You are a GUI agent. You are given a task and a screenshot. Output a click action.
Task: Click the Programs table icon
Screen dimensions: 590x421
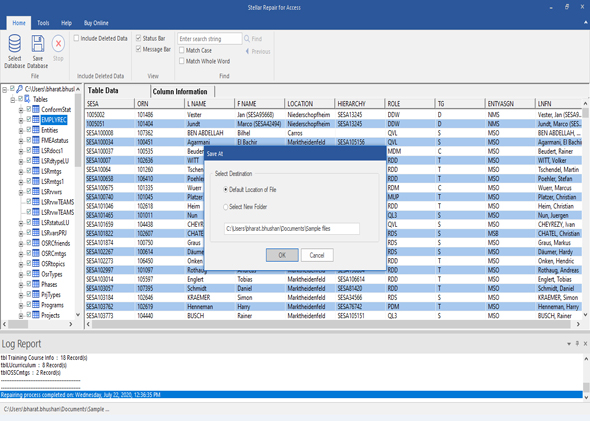click(36, 305)
